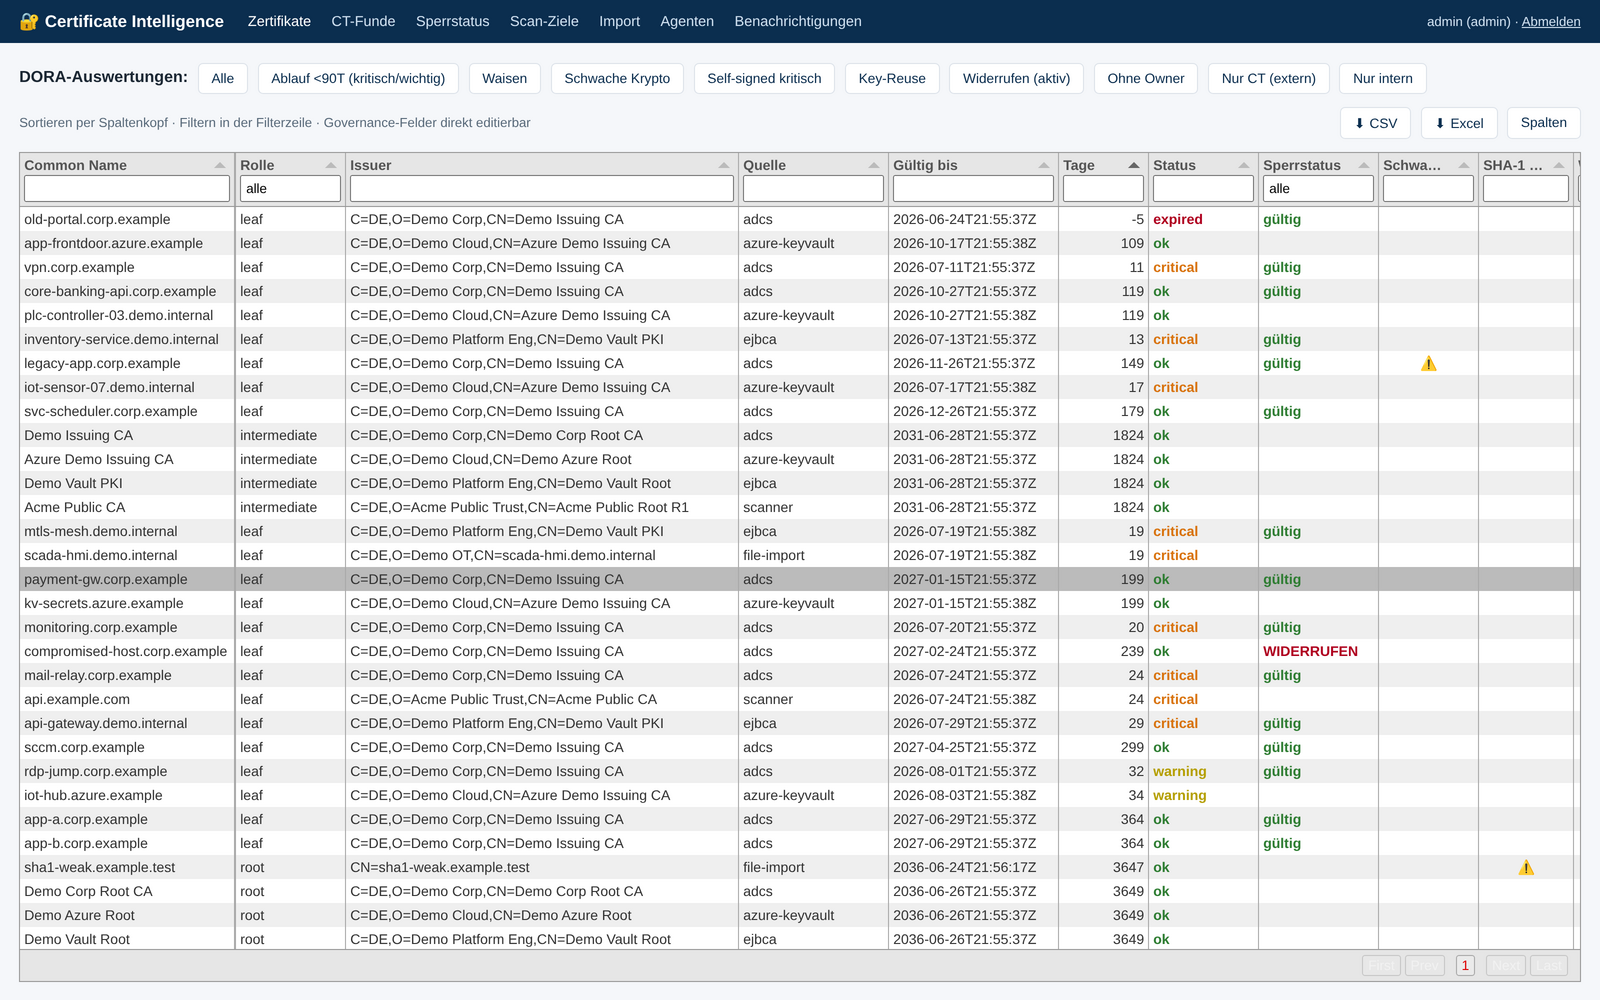Image resolution: width=1600 pixels, height=1000 pixels.
Task: Go to Scan-Ziele page
Action: [544, 21]
